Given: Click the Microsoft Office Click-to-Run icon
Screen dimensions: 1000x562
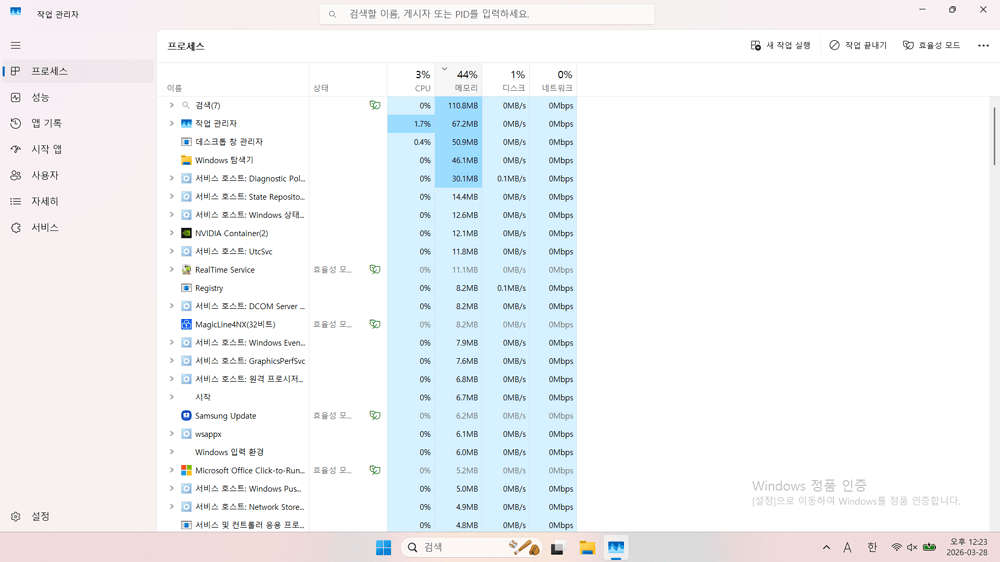Looking at the screenshot, I should coord(186,470).
